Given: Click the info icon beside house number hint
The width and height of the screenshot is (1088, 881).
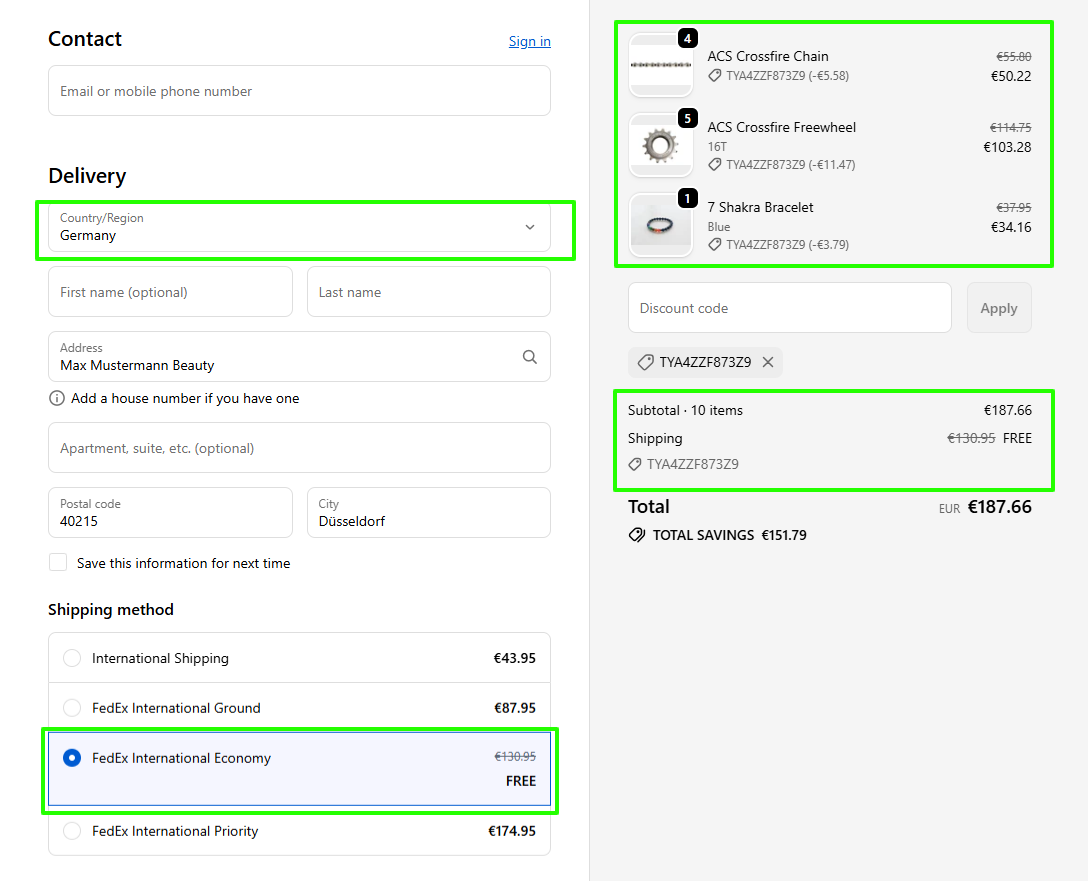Looking at the screenshot, I should coord(57,398).
